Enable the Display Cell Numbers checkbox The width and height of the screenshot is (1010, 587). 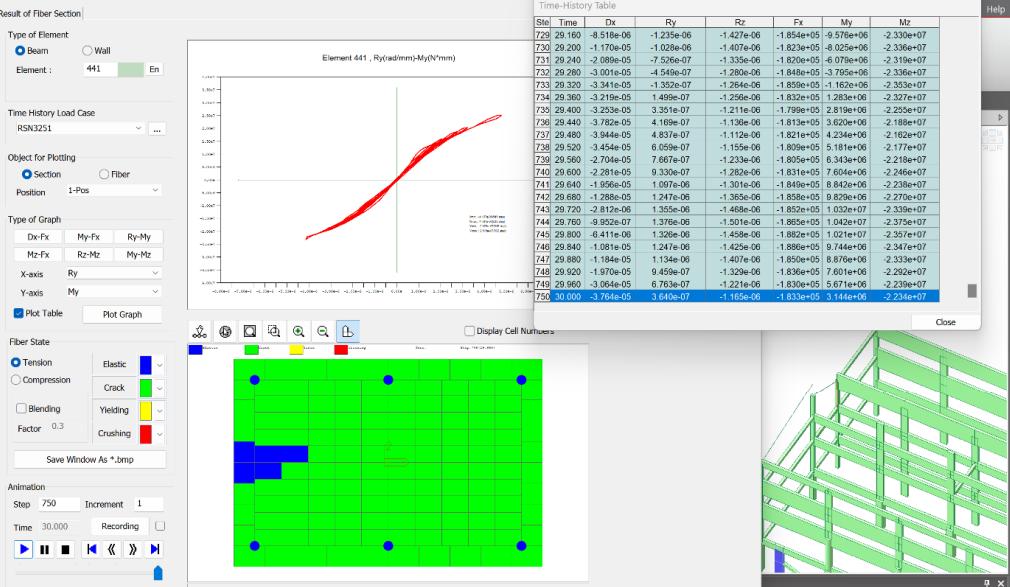pos(470,331)
